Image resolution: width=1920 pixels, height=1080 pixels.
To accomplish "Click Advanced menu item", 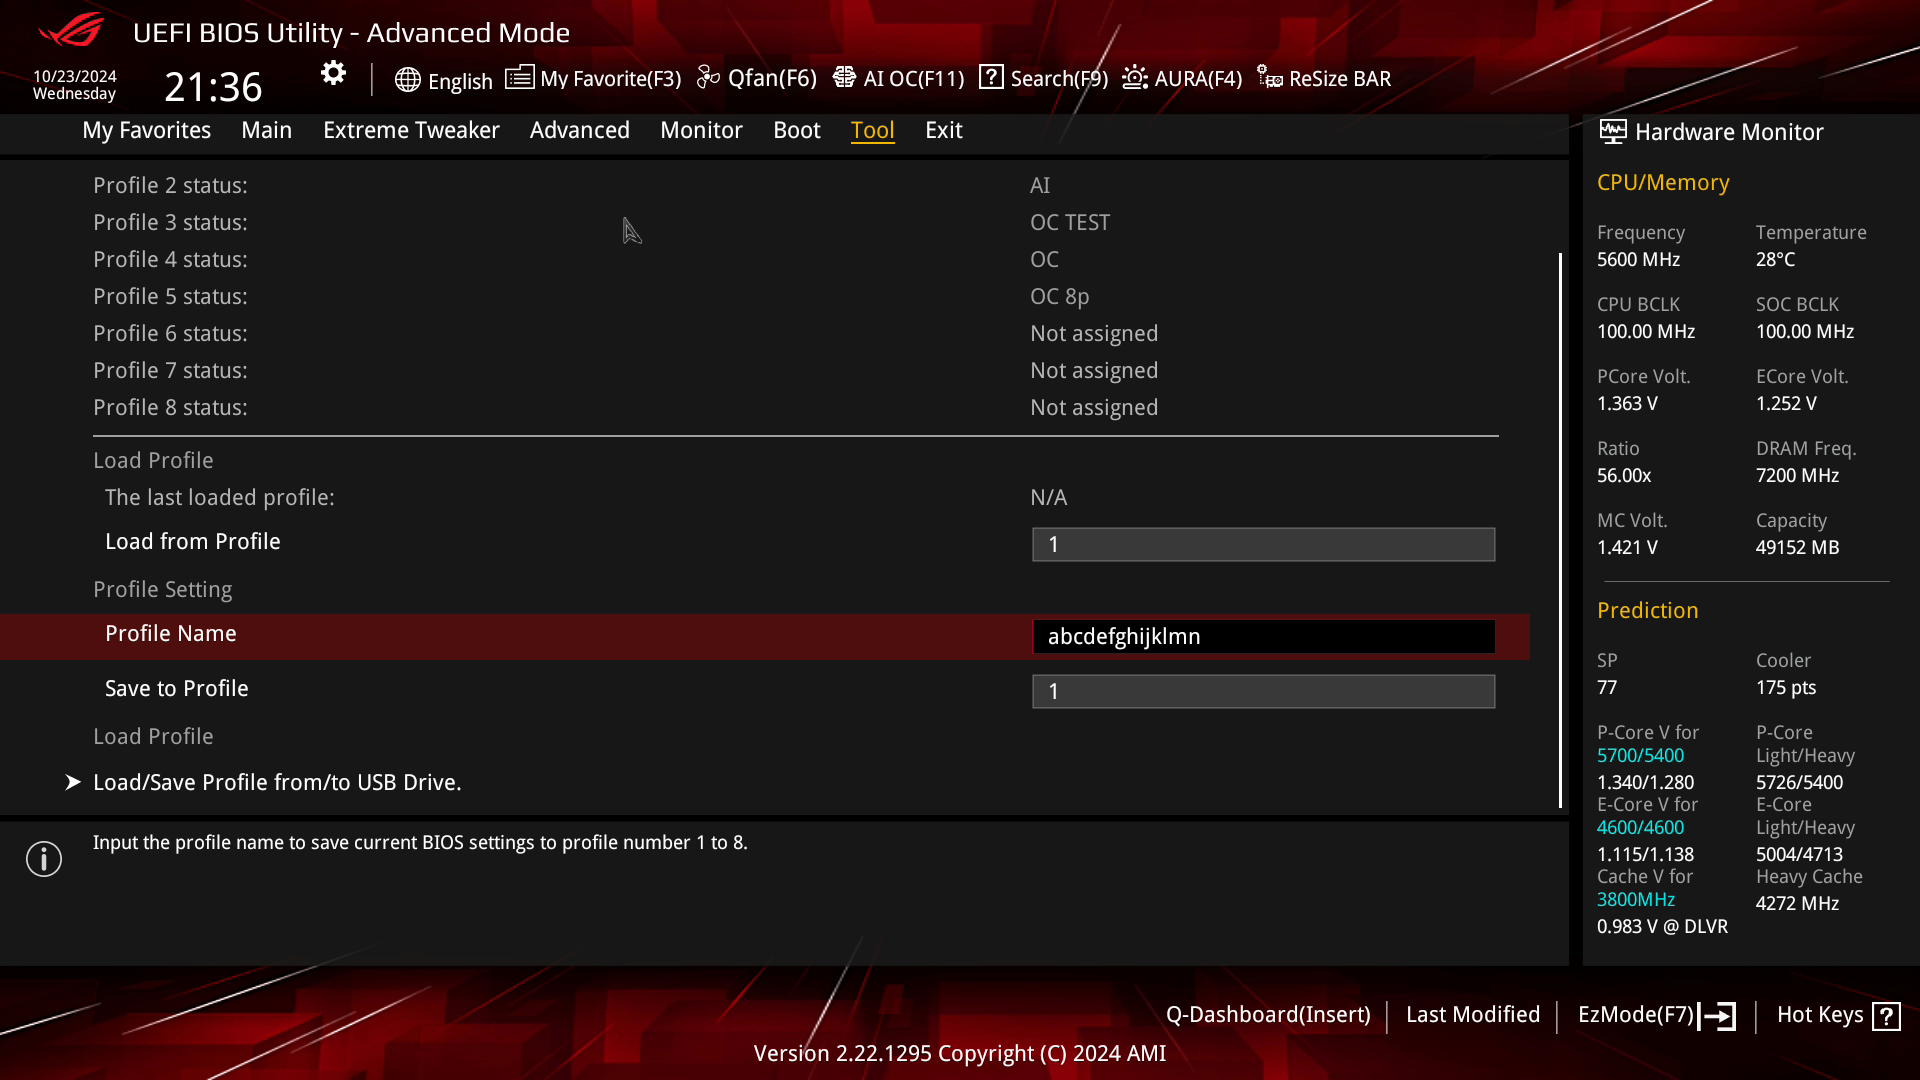I will (579, 129).
